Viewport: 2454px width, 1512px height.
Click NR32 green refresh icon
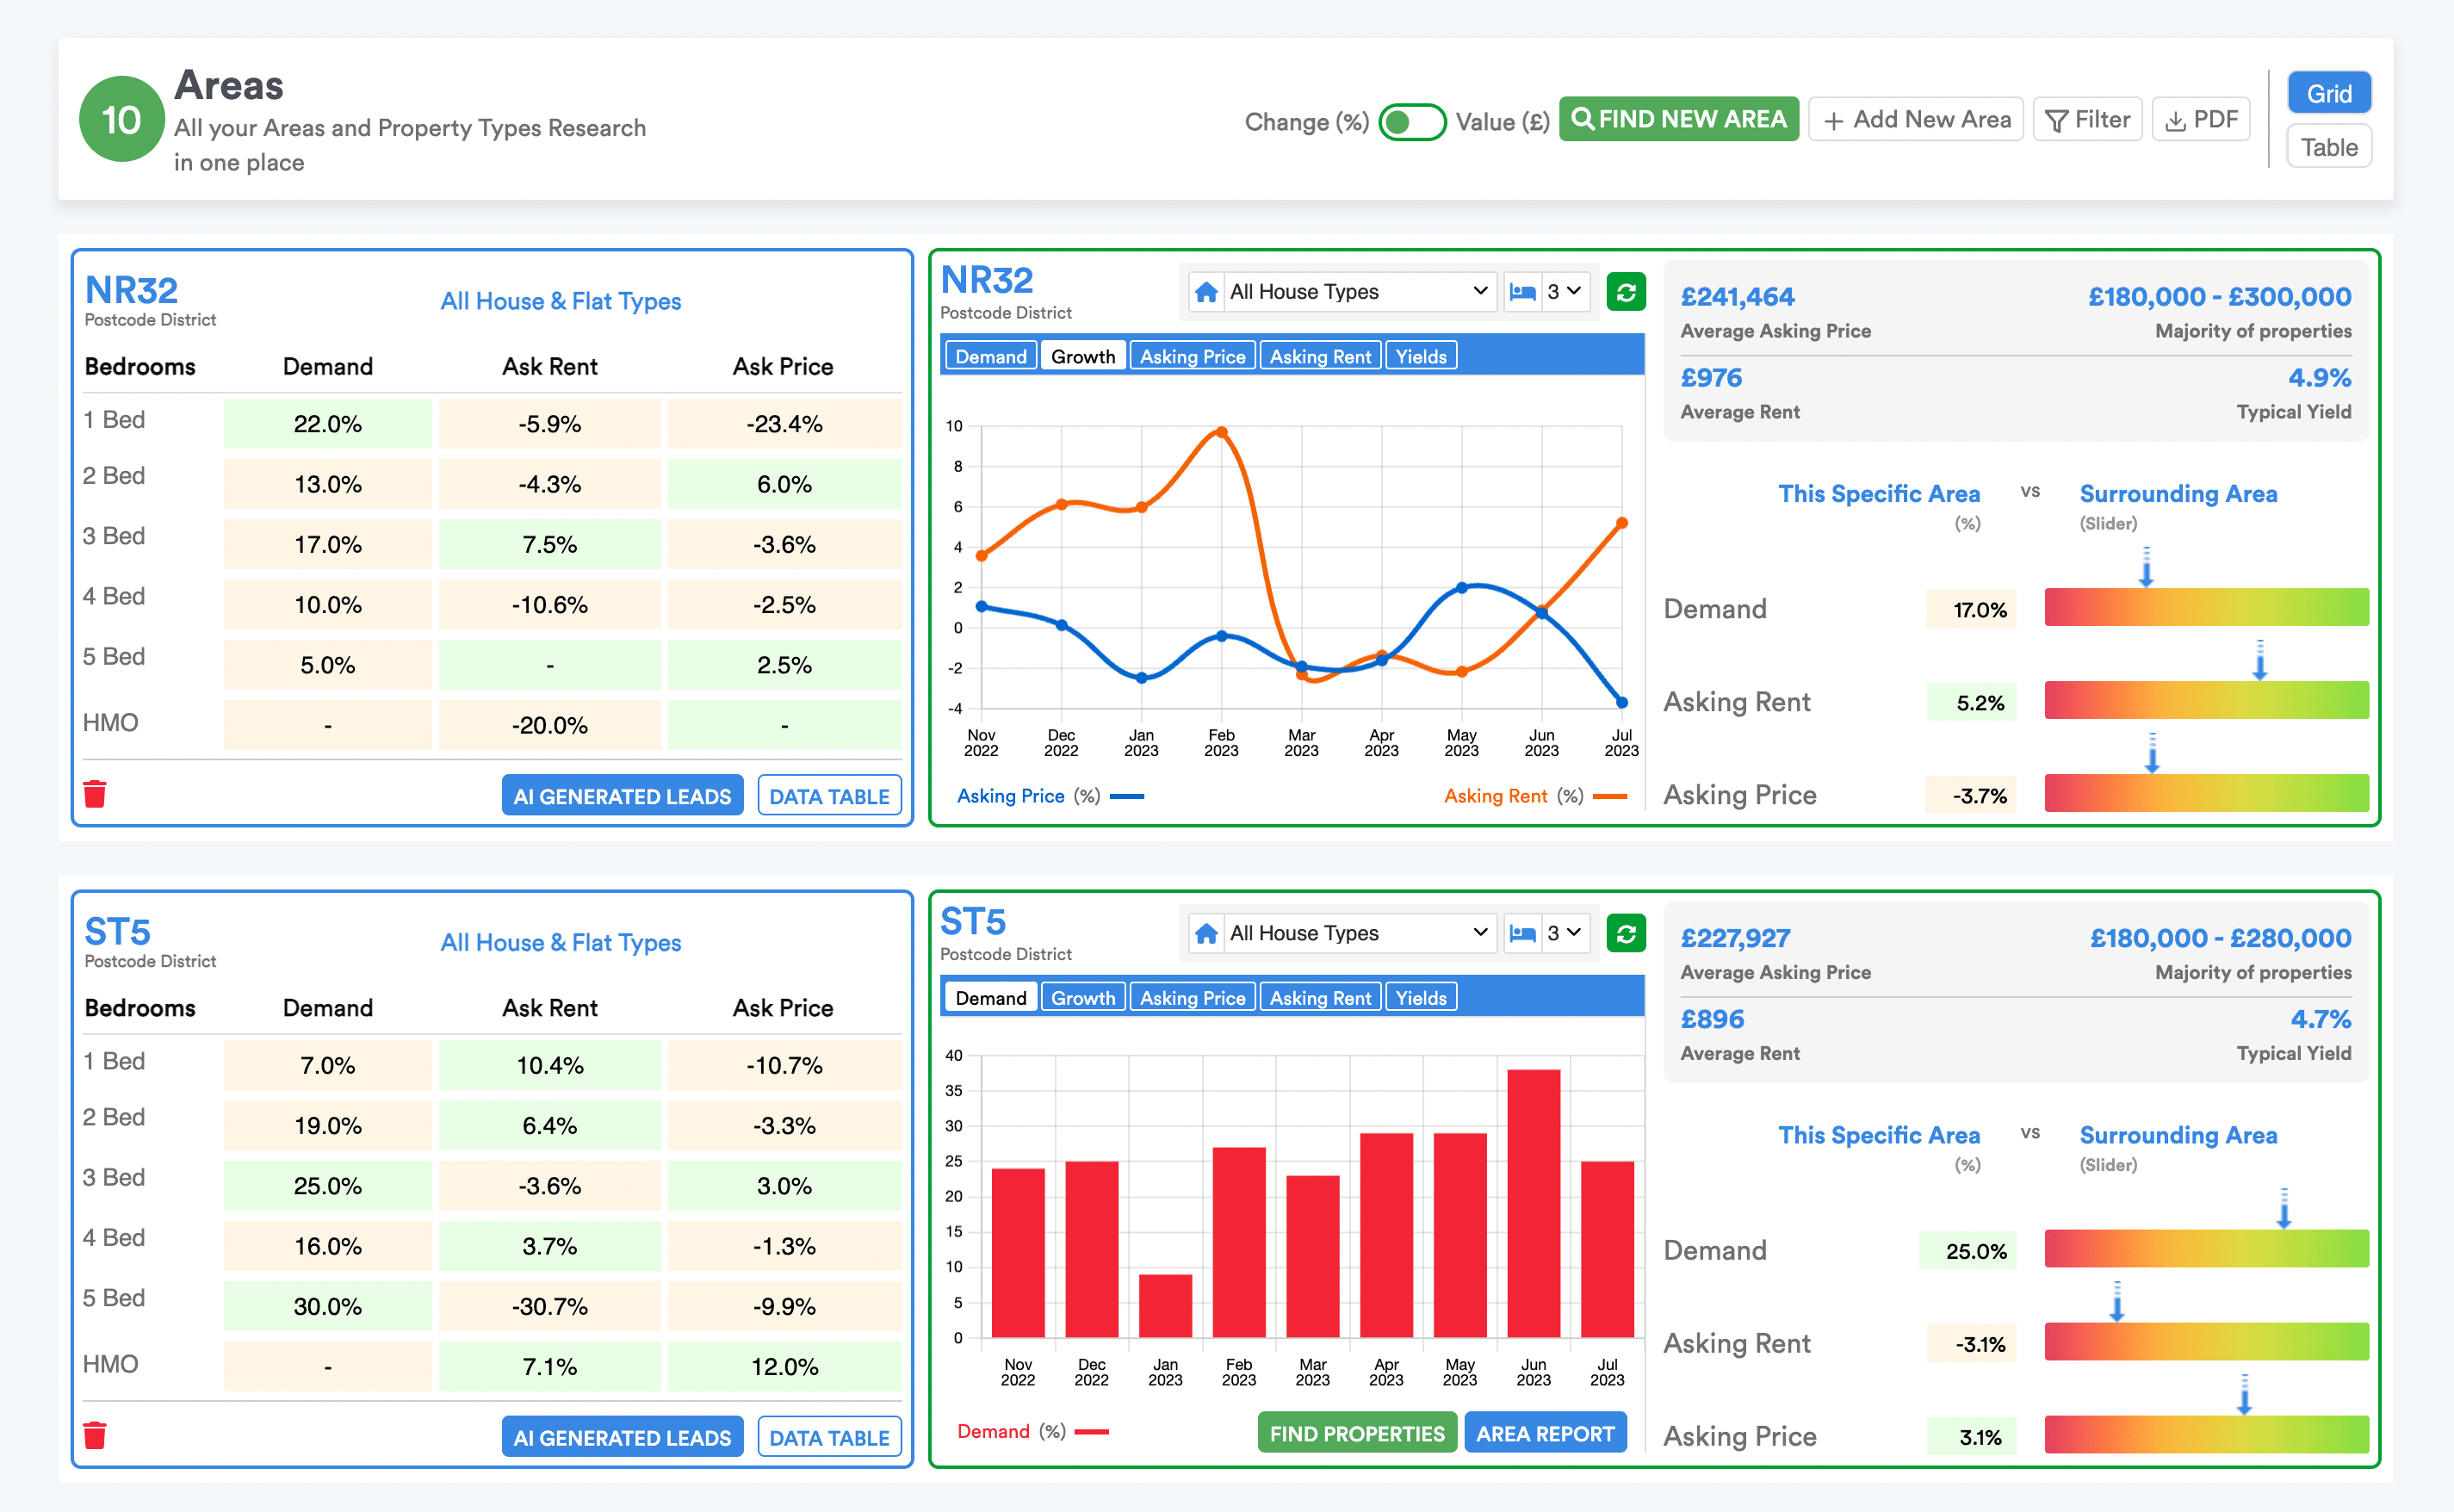tap(1626, 292)
